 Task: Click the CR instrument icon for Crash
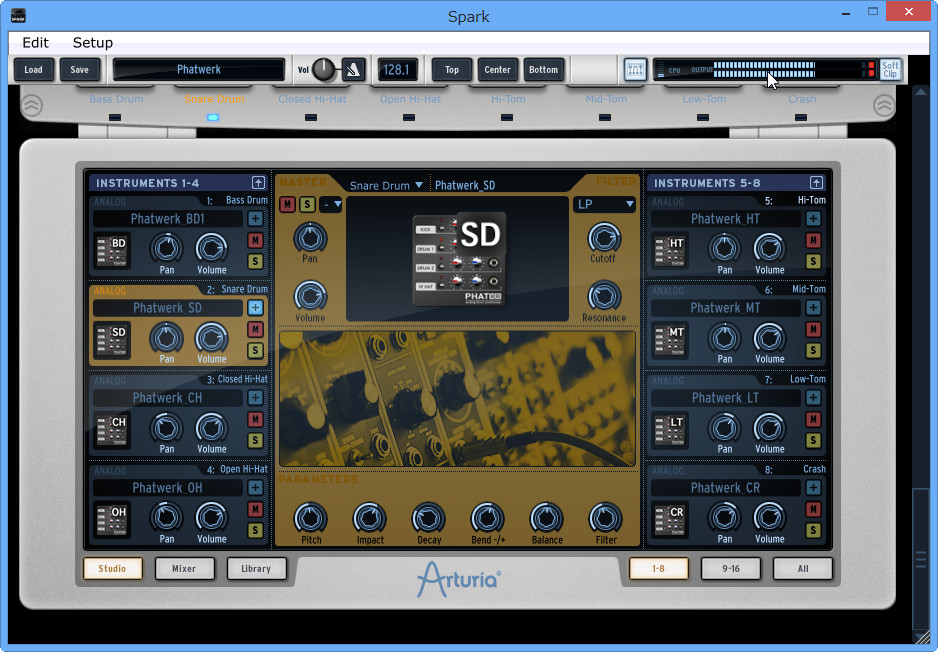[x=670, y=520]
